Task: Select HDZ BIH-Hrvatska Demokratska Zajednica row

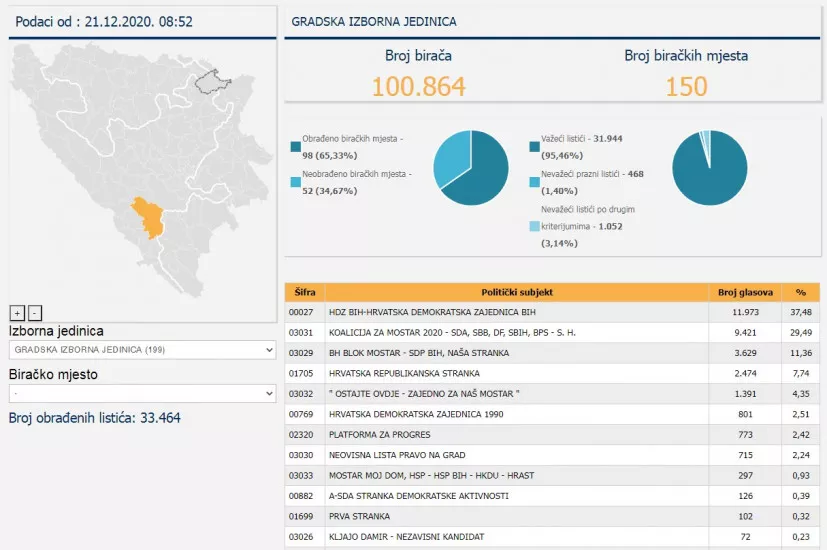Action: pos(516,312)
